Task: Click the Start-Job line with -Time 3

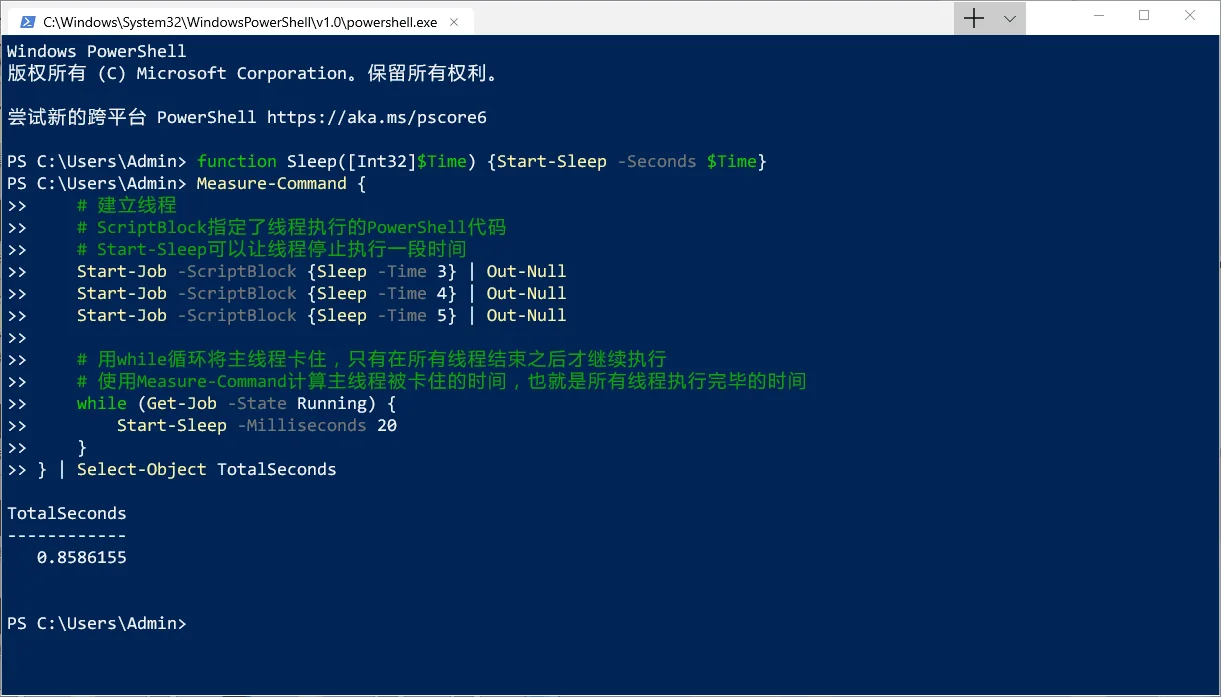Action: (320, 271)
